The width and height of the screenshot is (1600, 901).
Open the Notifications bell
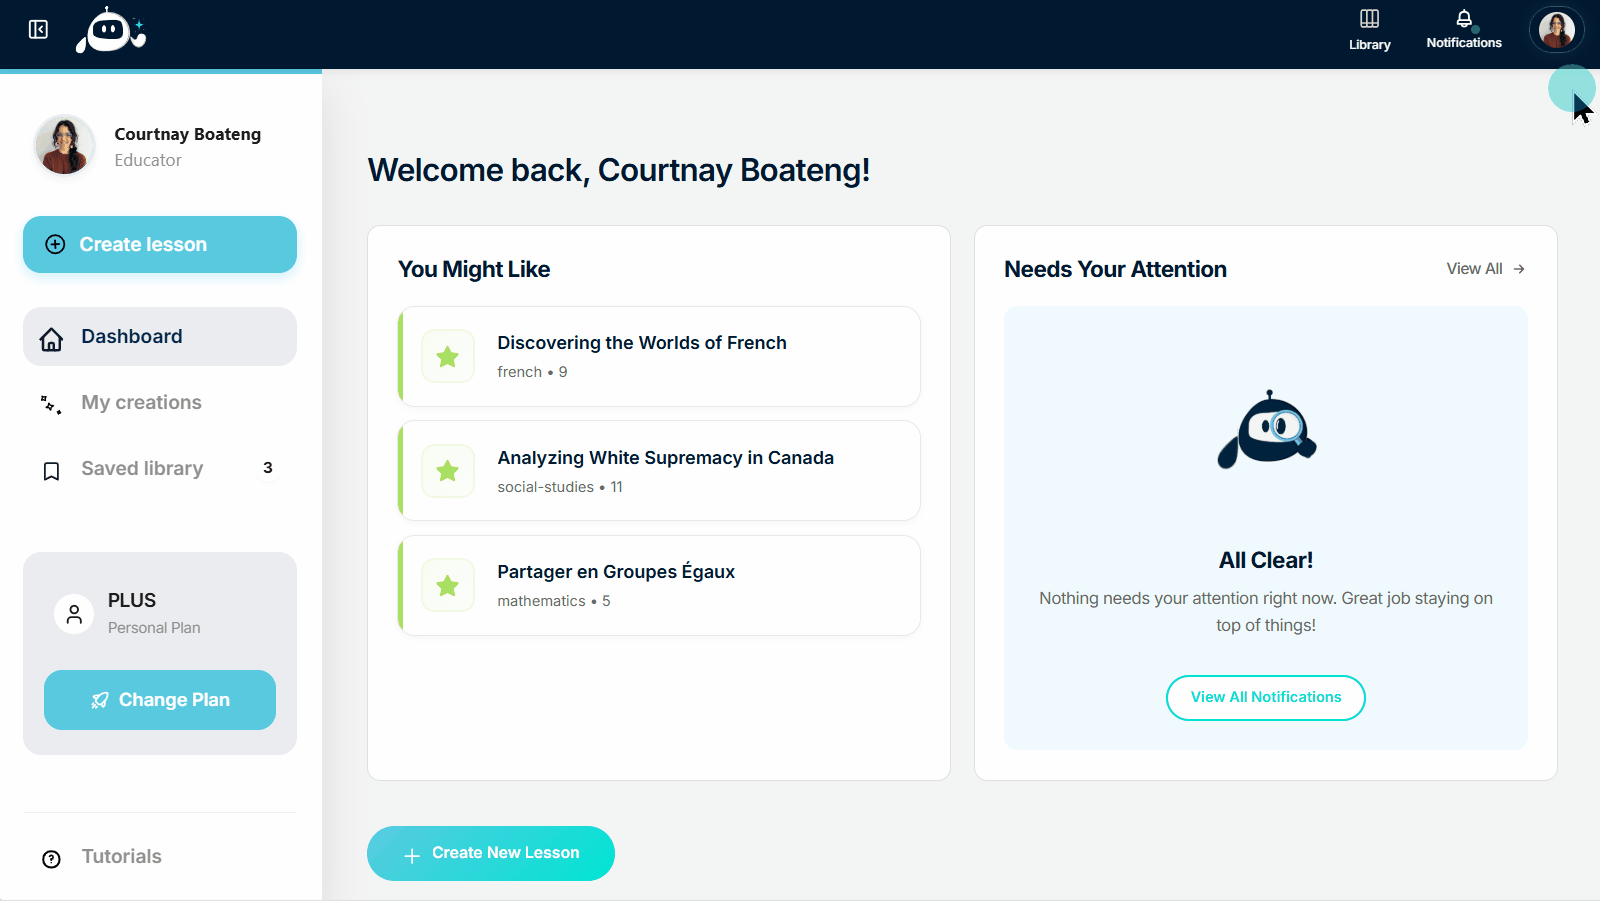pos(1463,30)
